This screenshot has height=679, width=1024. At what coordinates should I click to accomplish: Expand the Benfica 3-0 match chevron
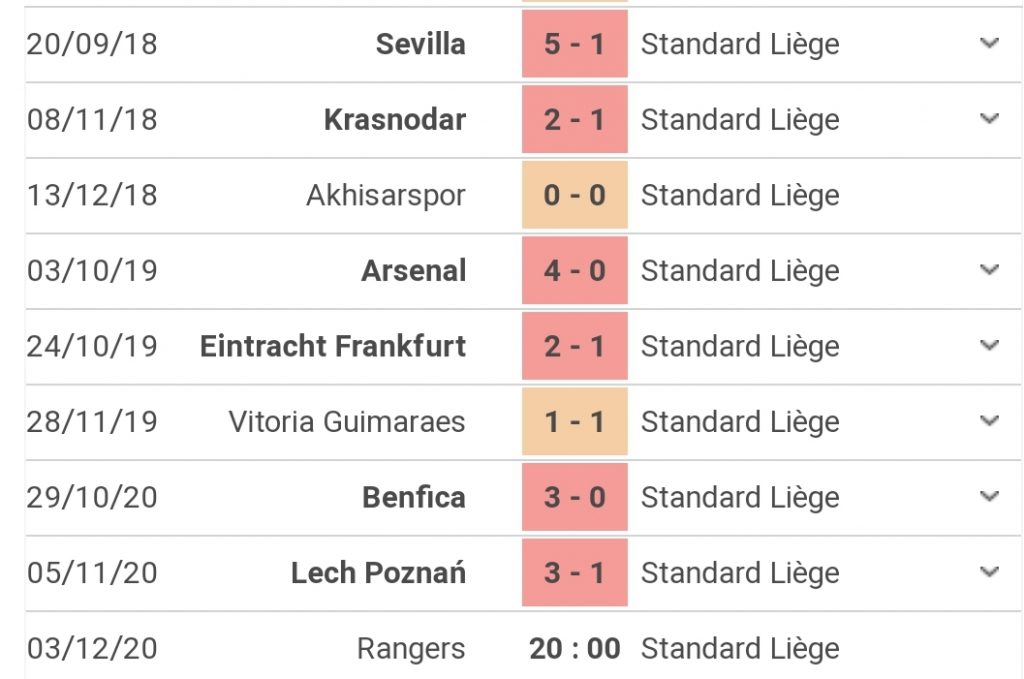(989, 497)
